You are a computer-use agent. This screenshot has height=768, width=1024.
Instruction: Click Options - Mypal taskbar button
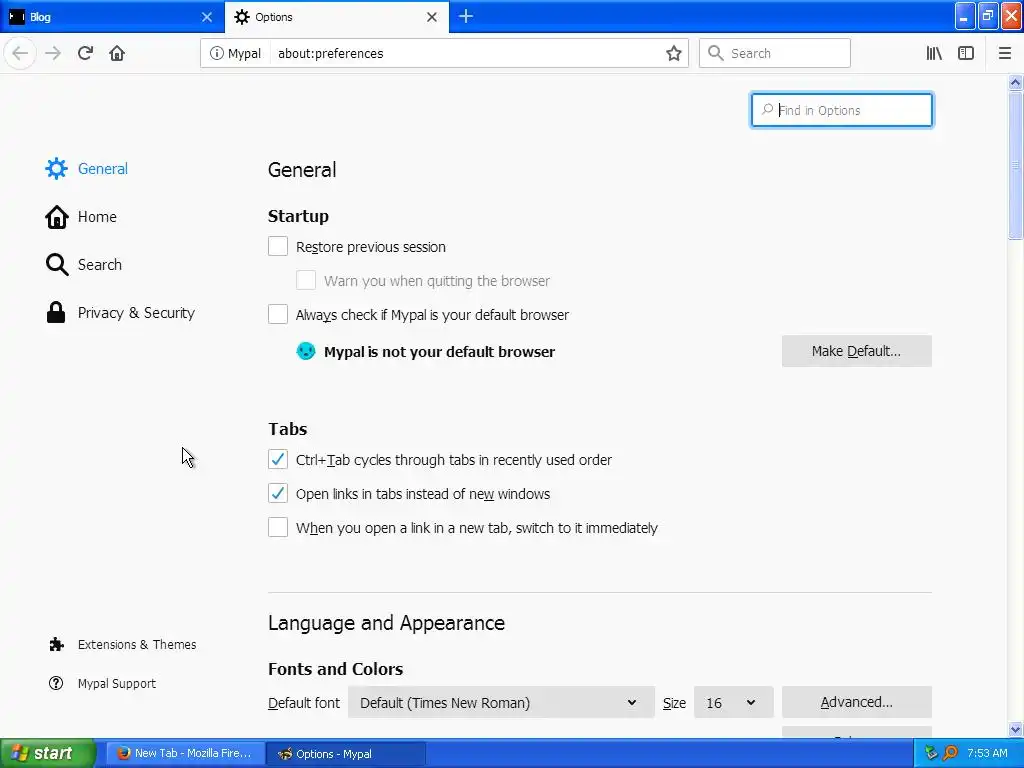[346, 754]
